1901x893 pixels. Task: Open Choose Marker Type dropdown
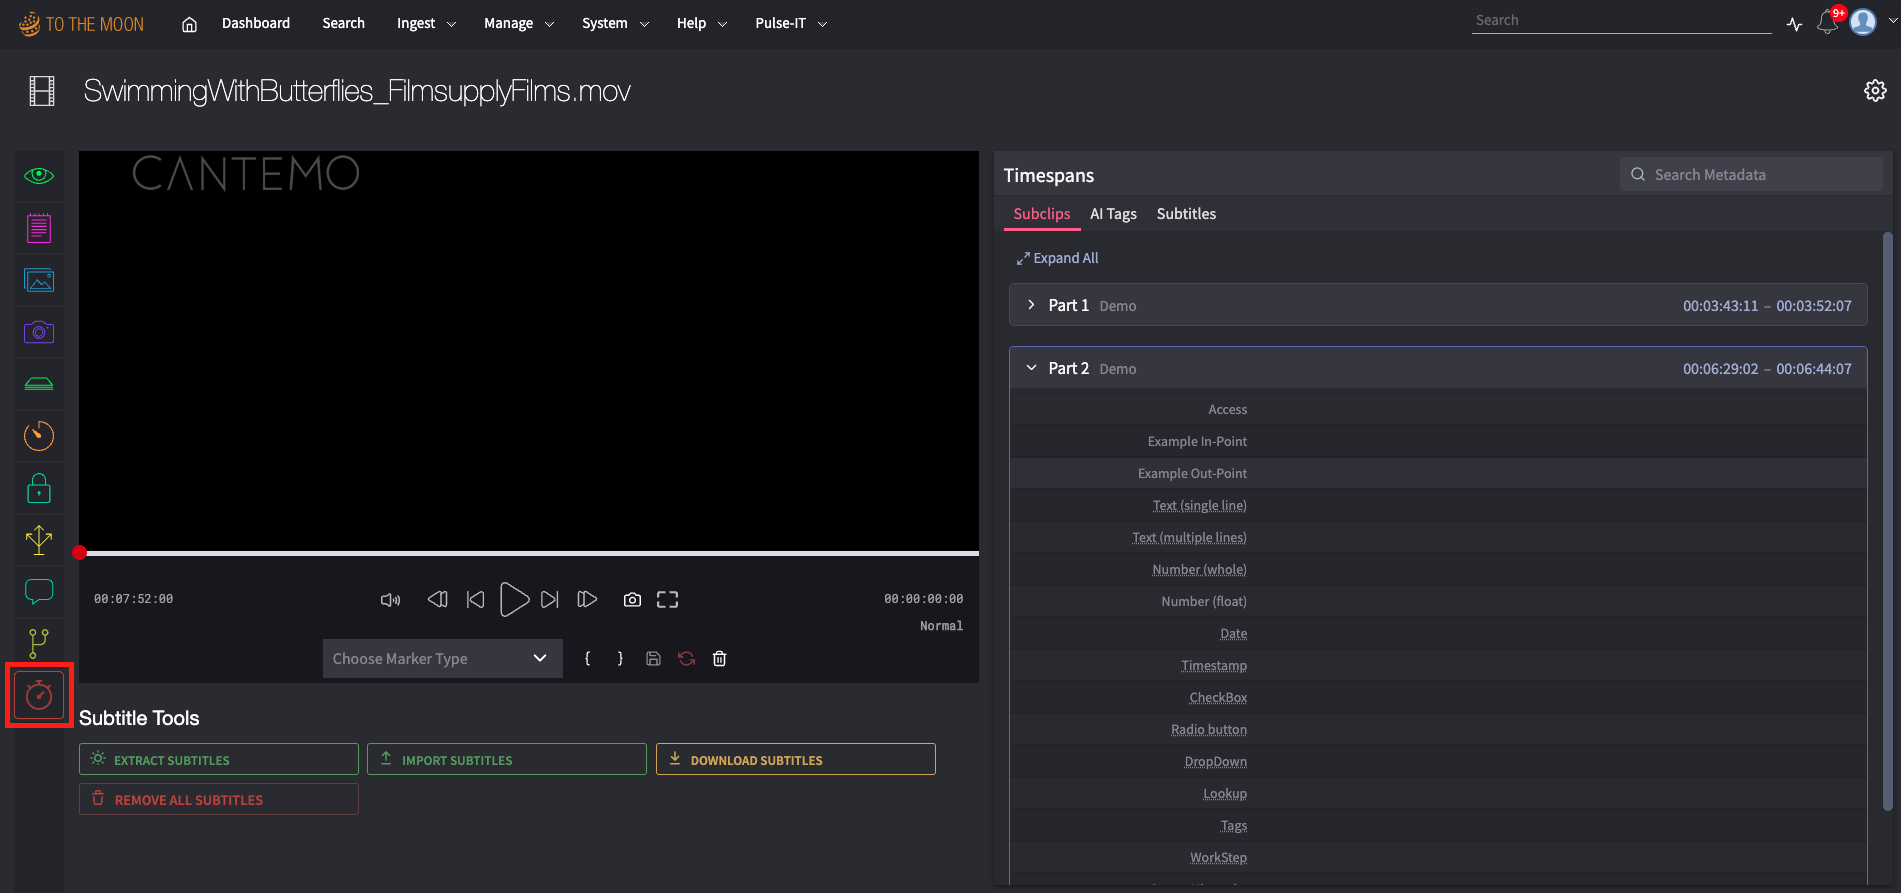442,658
